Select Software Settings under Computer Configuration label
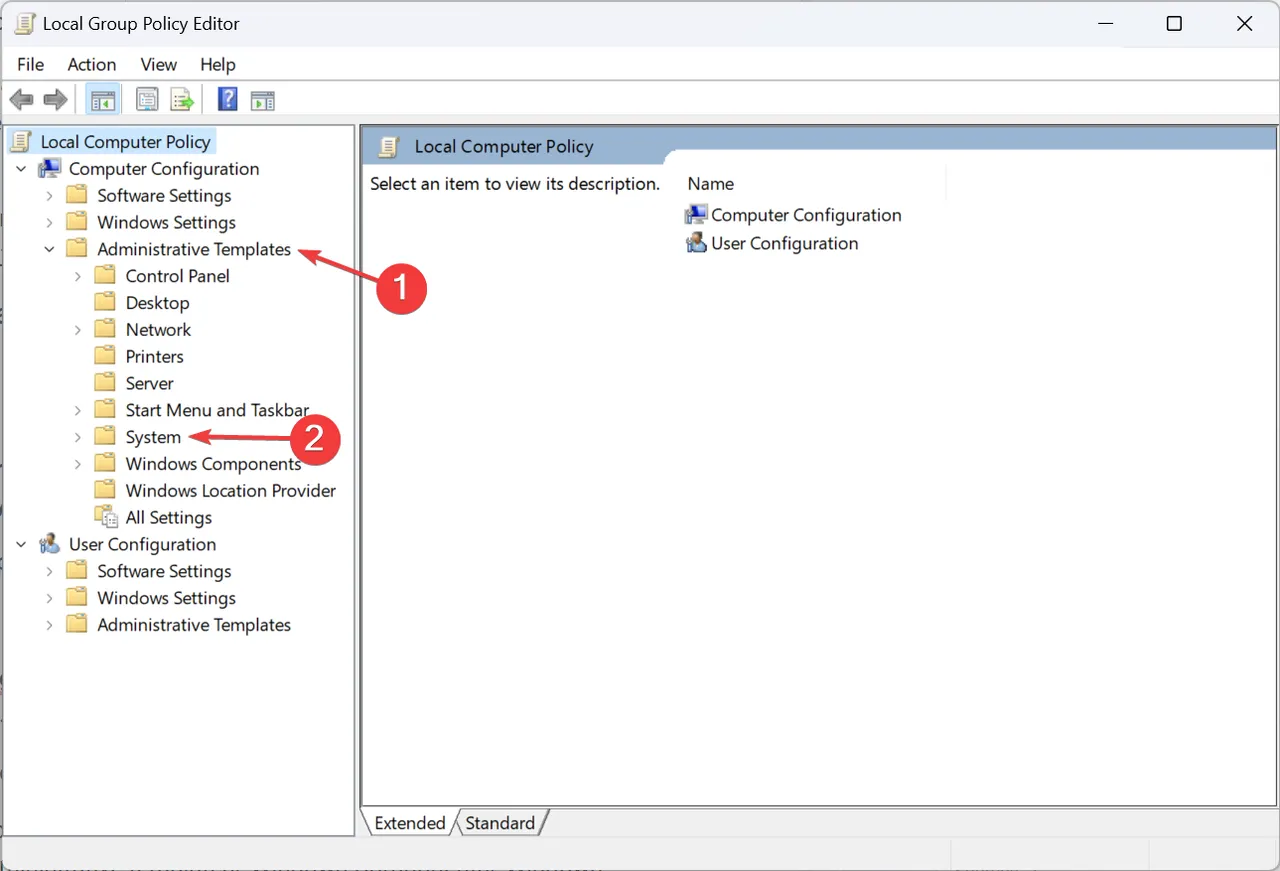 tap(164, 196)
